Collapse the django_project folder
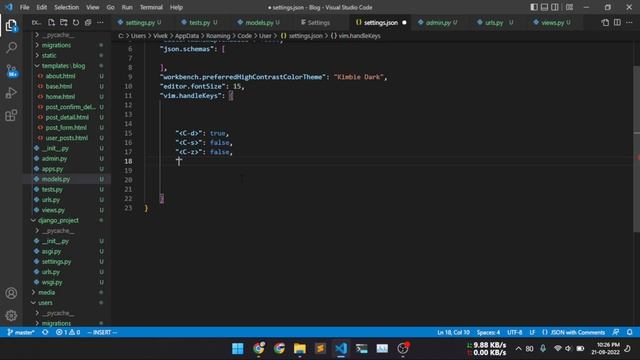Screen dimensions: 640x360 coord(58,220)
